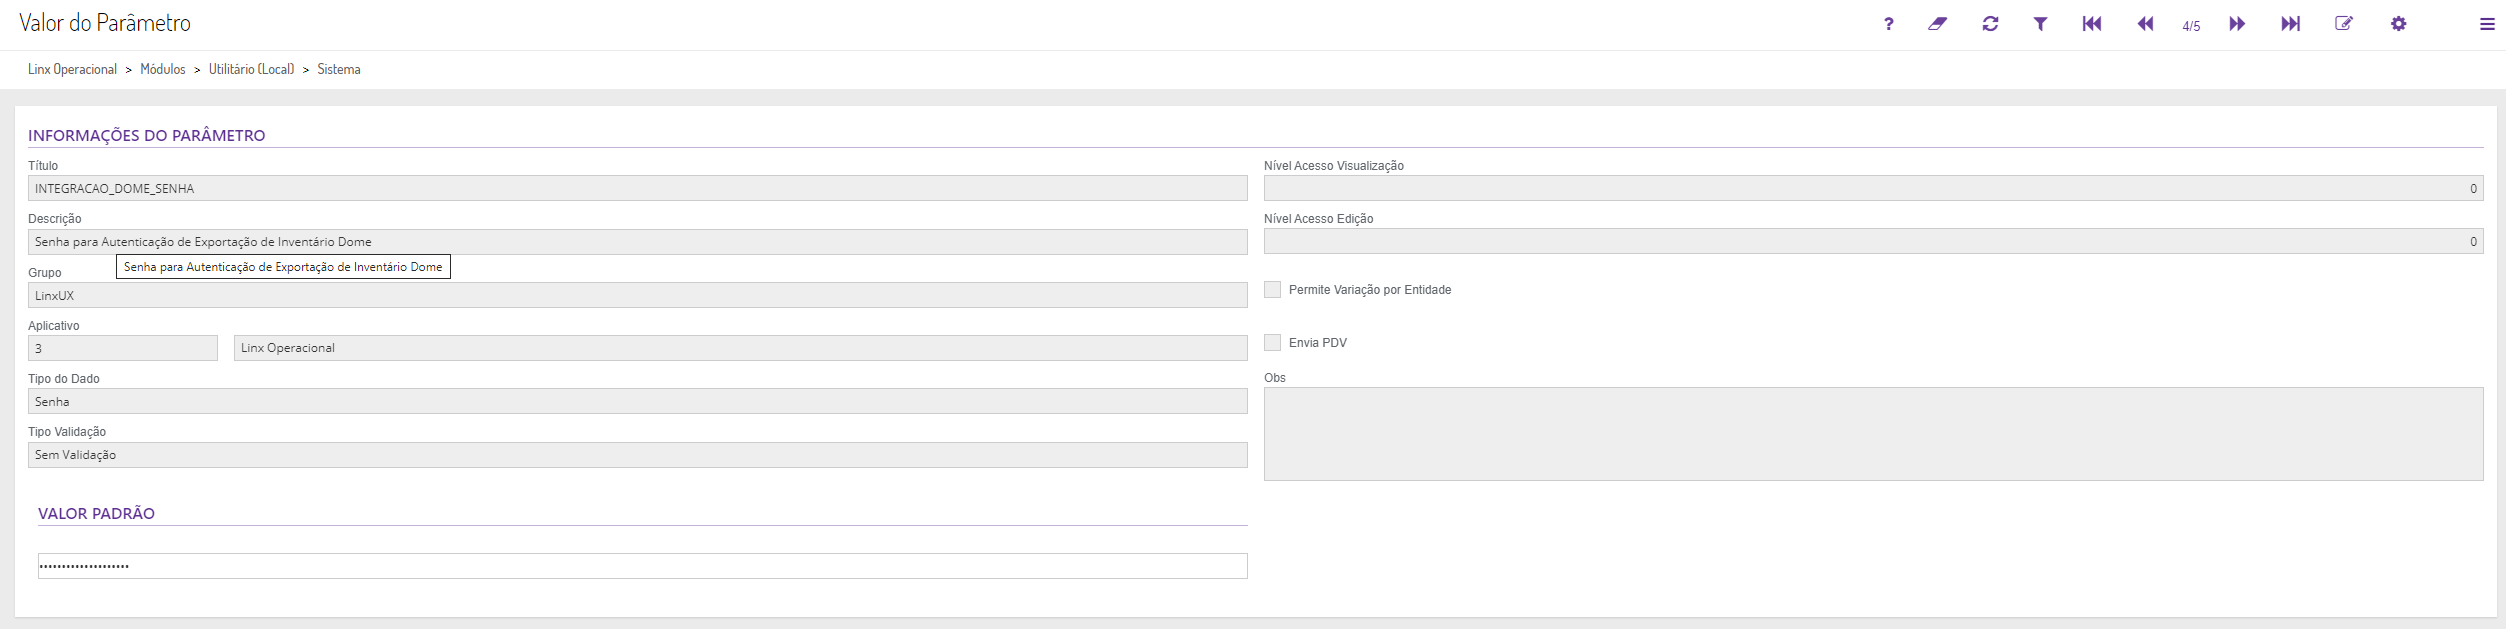Go to Módulos breadcrumb link
The height and width of the screenshot is (629, 2506).
pos(163,69)
